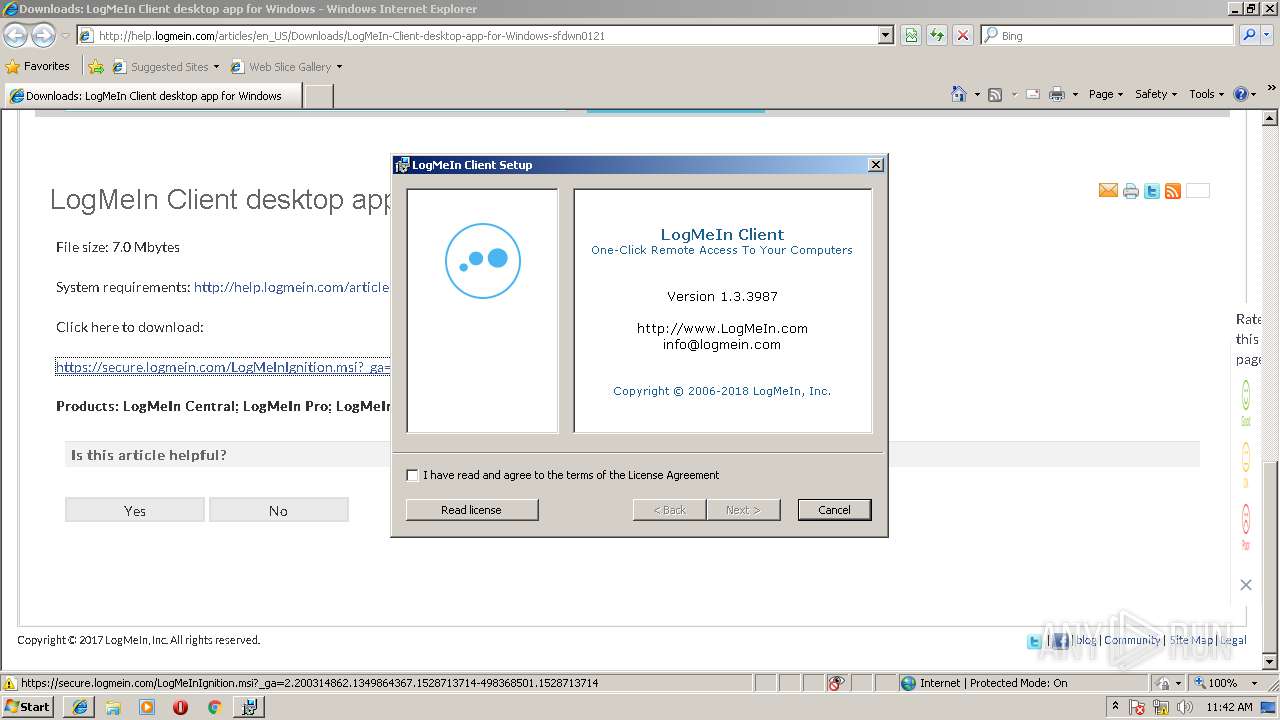1280x720 pixels.
Task: Click the taskbar clock 11:42 AM
Action: tap(1229, 707)
